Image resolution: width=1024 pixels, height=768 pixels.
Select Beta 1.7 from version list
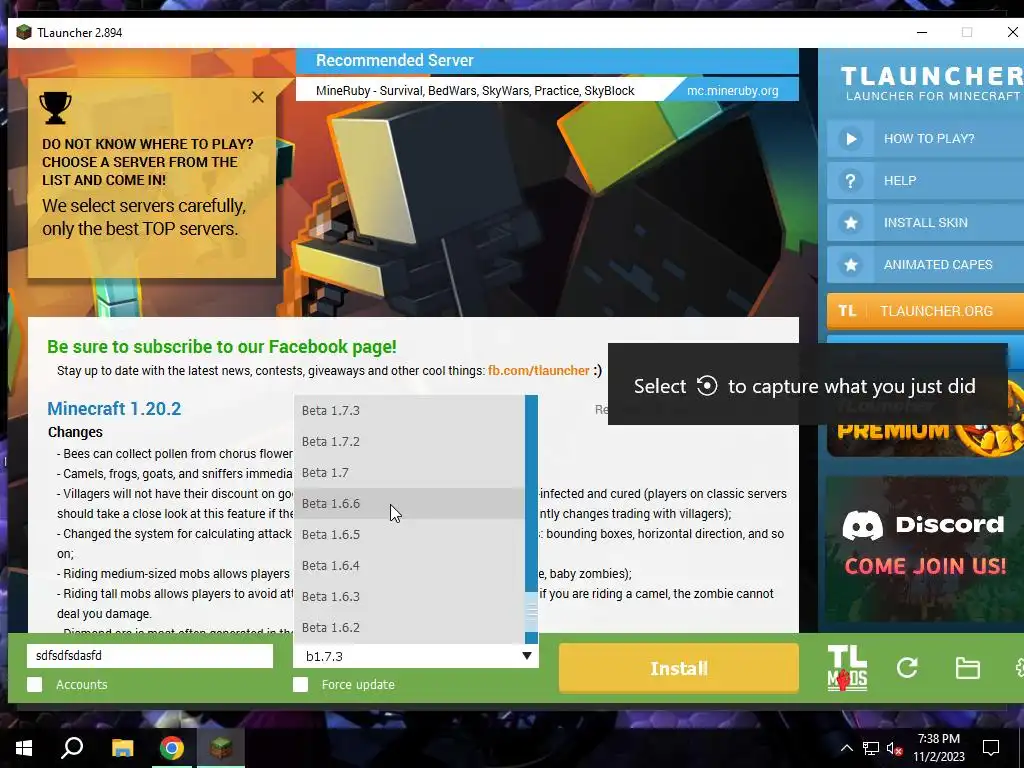(409, 473)
